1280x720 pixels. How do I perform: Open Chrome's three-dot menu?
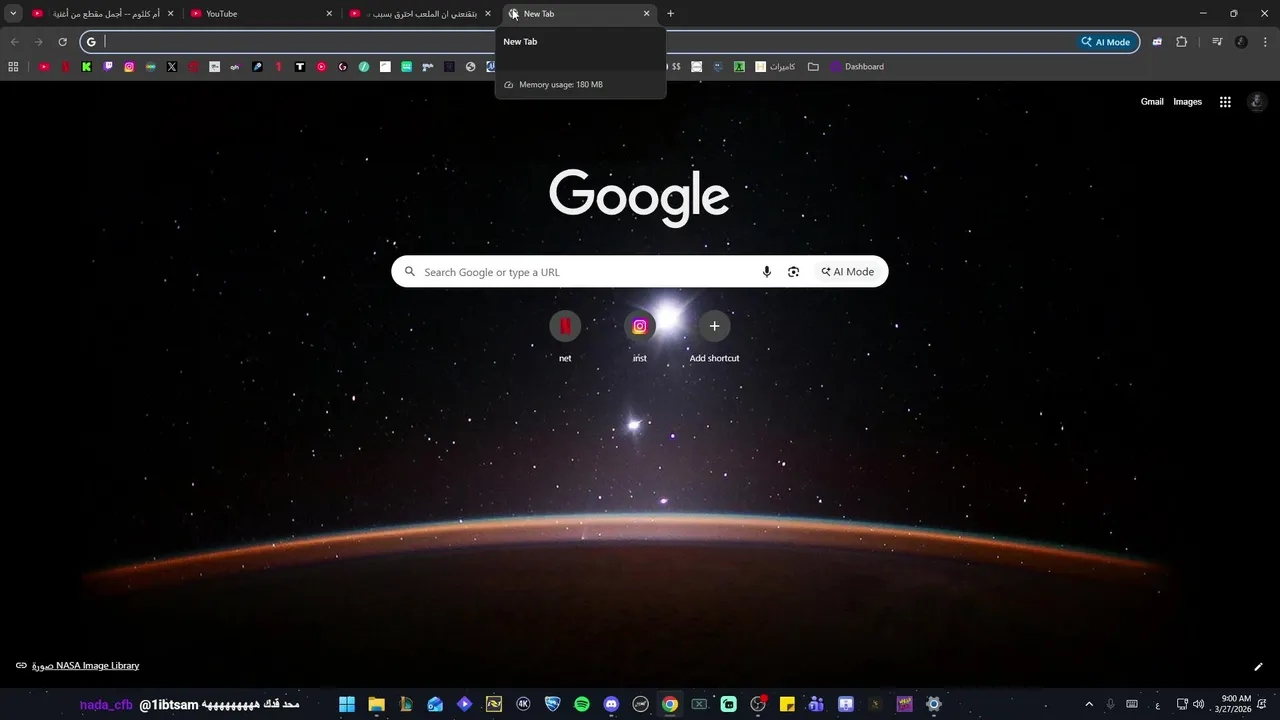coord(1264,42)
